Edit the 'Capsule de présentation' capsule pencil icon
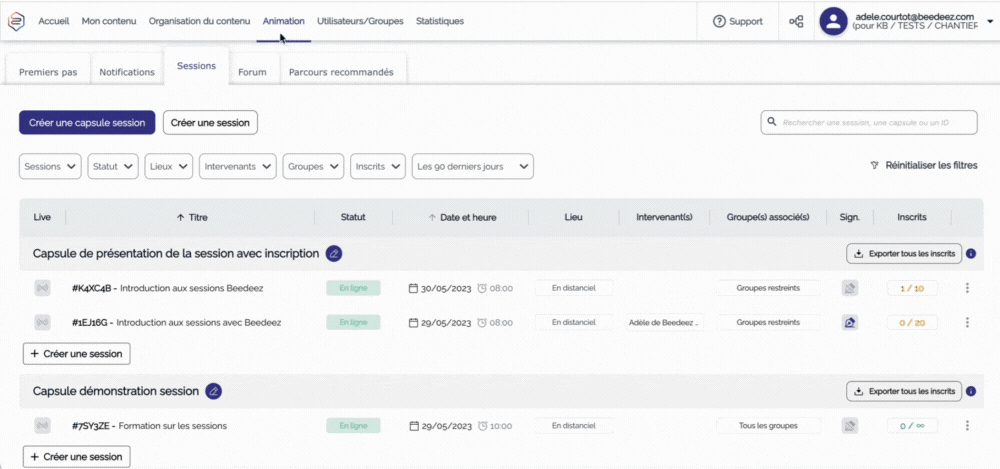The height and width of the screenshot is (469, 1000). point(334,253)
